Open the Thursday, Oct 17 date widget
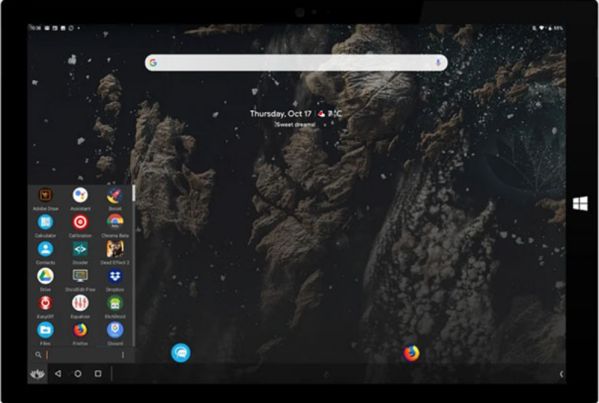 (281, 113)
